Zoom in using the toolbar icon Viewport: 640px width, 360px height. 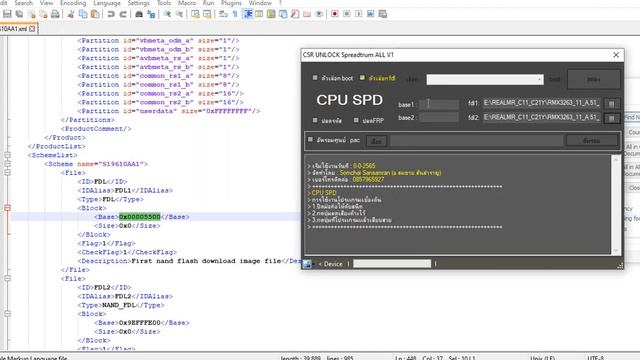[167, 14]
